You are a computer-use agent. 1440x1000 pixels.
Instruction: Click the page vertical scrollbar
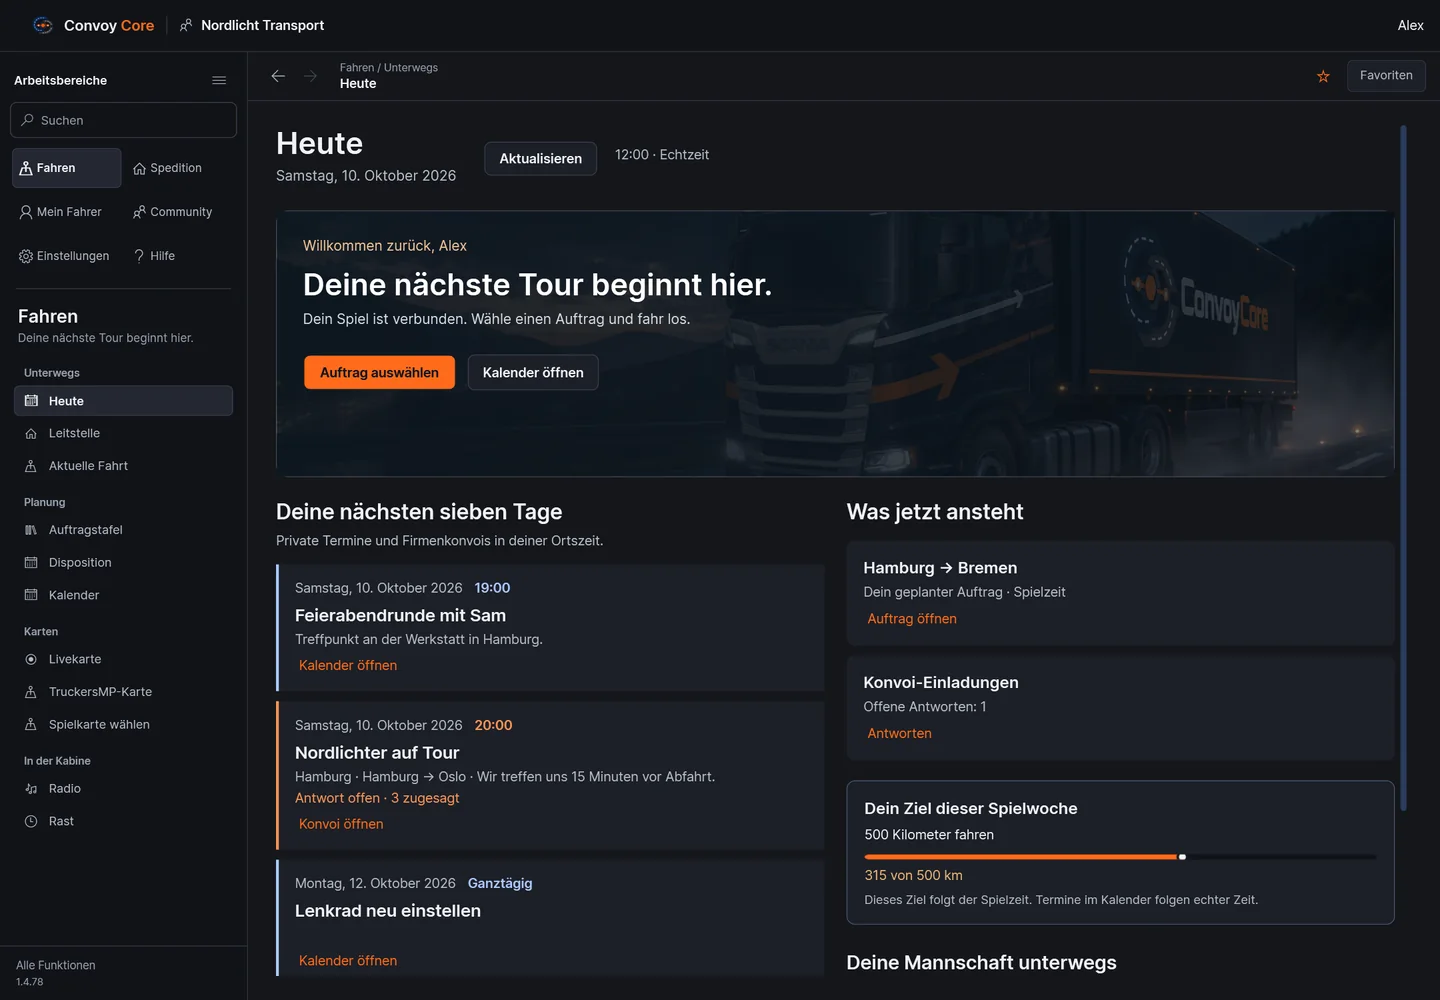point(1404,468)
